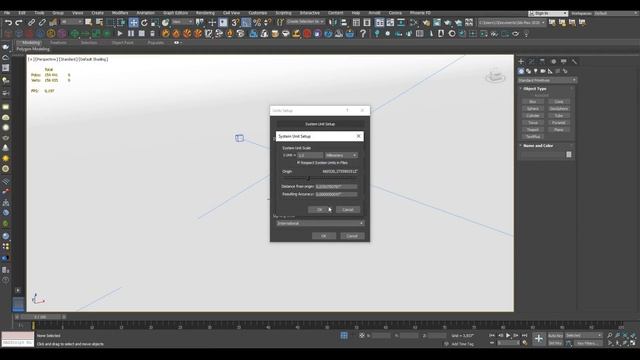Click the Play Animation button
Viewport: 640px width, 360px height.
point(508,336)
